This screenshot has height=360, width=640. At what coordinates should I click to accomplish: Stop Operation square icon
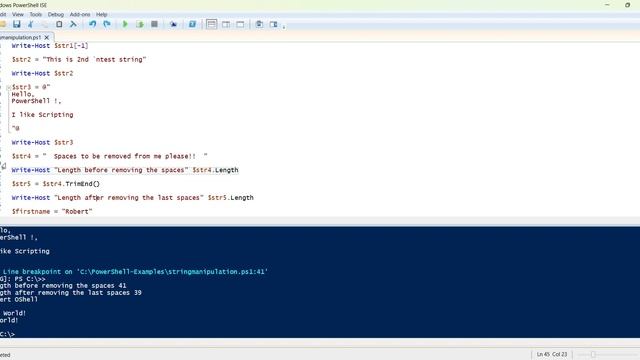click(154, 24)
